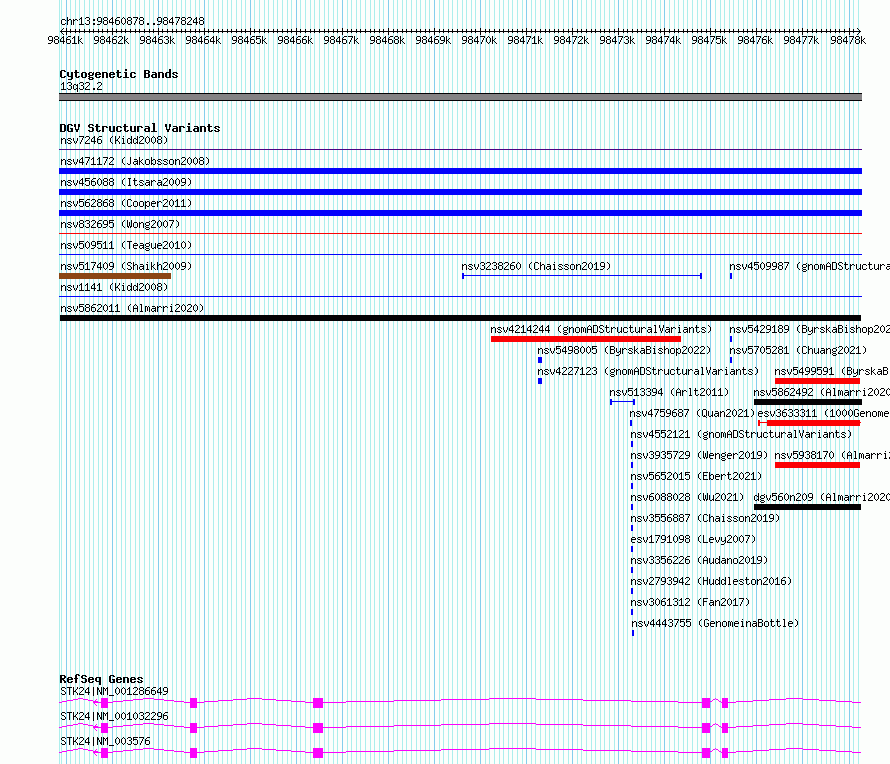The image size is (890, 764).
Task: Click the DGV Structural Variants track title
Action: (140, 128)
